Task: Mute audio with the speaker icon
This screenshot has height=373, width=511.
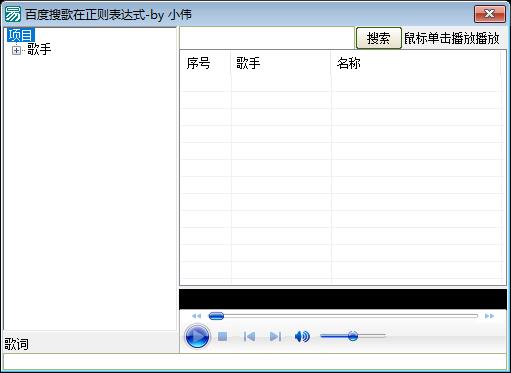Action: coord(302,336)
